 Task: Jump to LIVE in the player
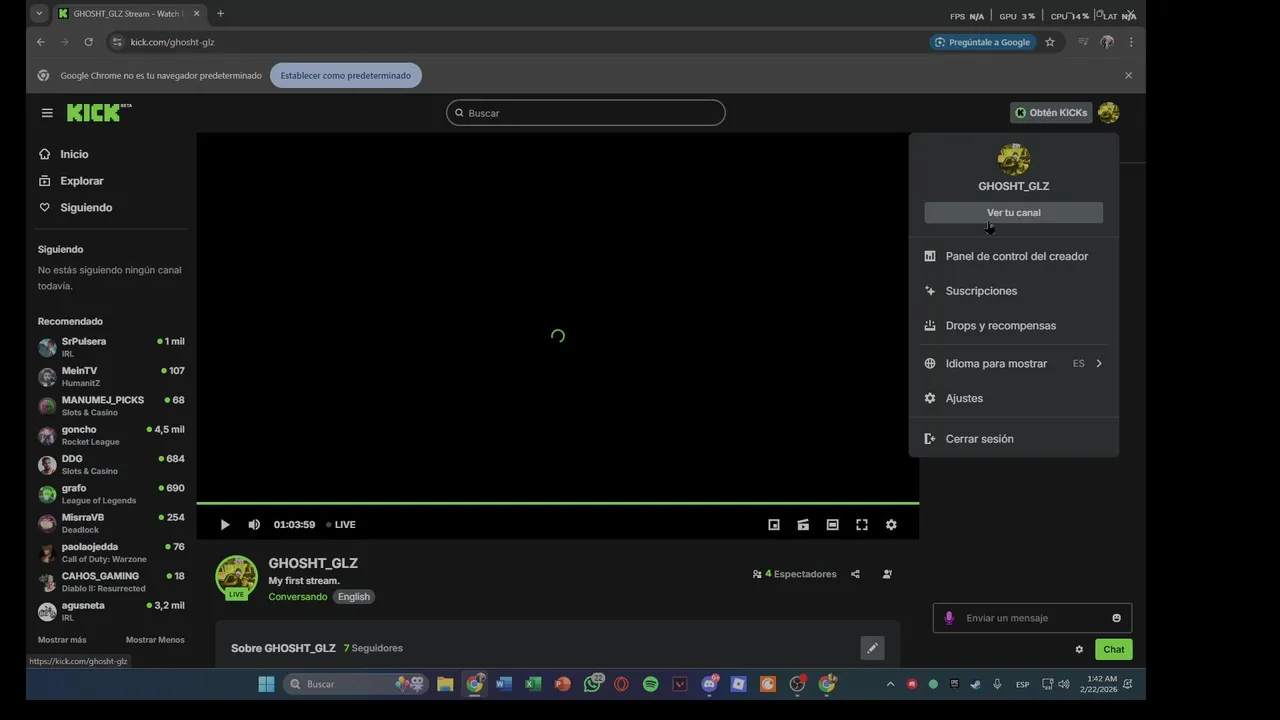point(341,525)
